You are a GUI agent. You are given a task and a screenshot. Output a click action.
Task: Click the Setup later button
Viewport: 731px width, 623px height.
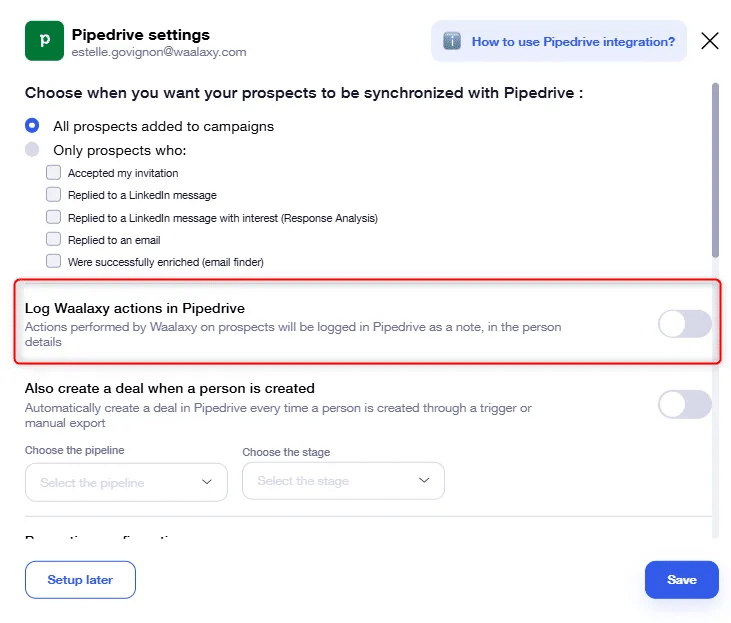point(80,580)
